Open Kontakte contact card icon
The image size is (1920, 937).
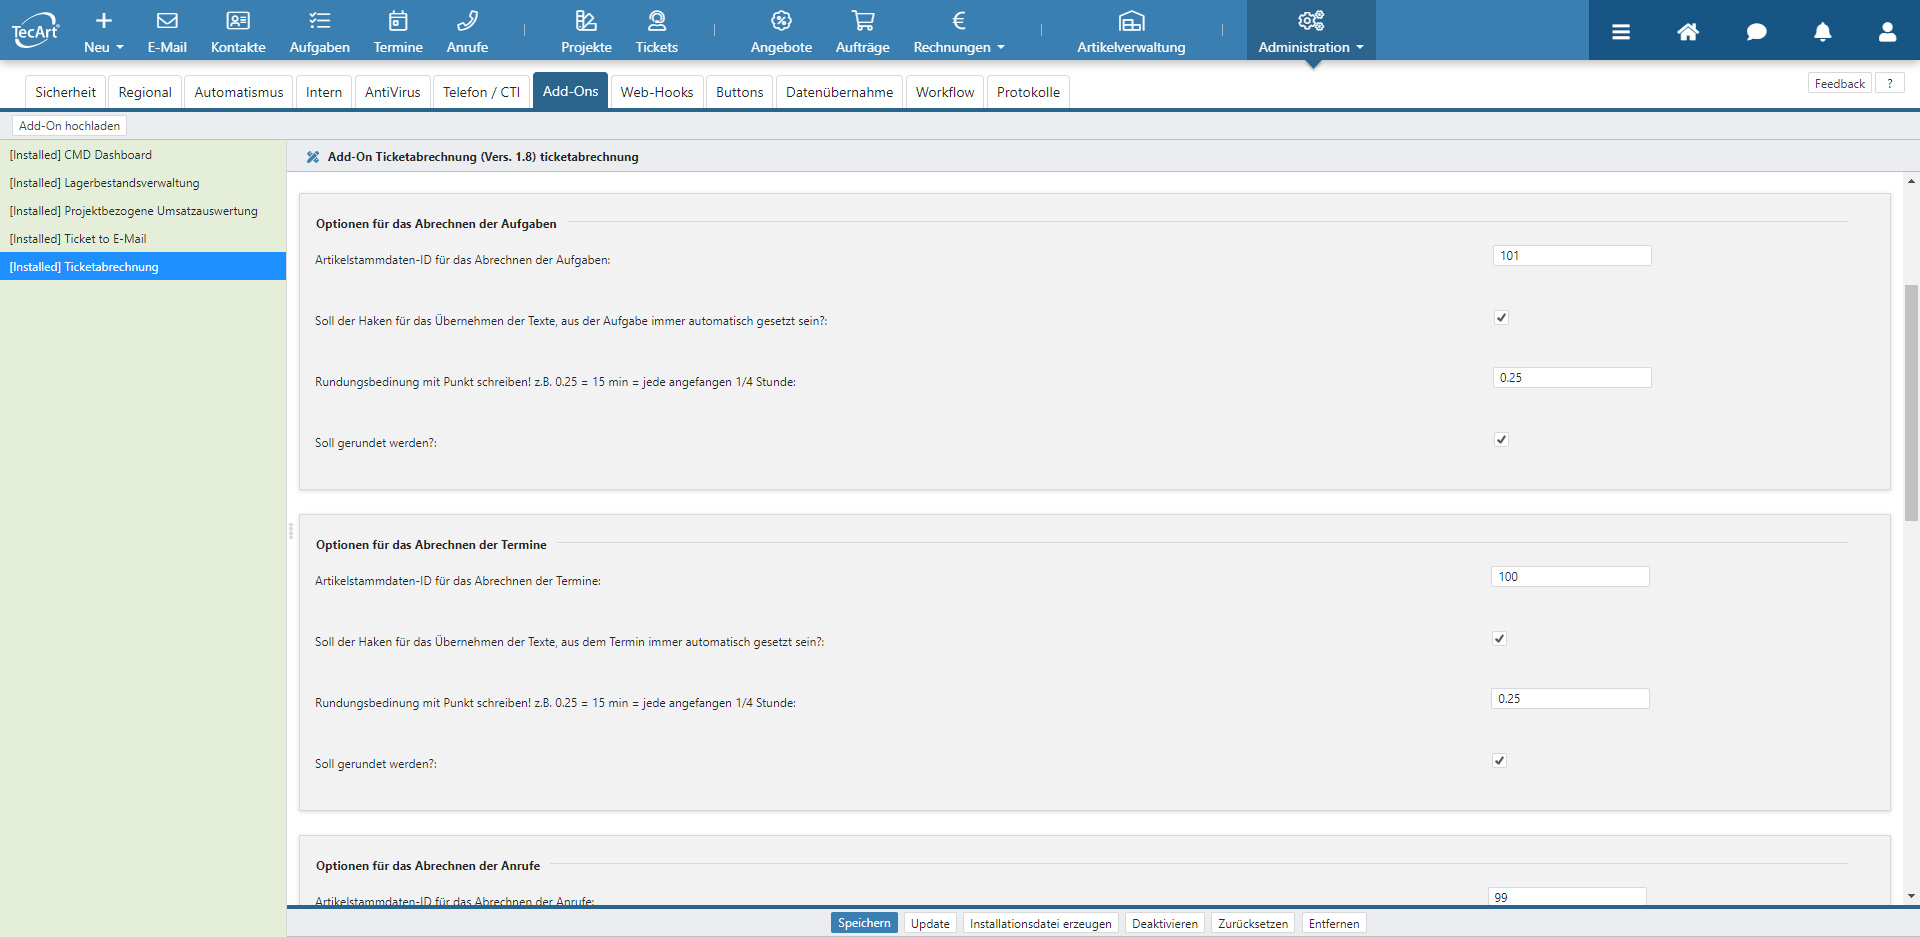238,22
